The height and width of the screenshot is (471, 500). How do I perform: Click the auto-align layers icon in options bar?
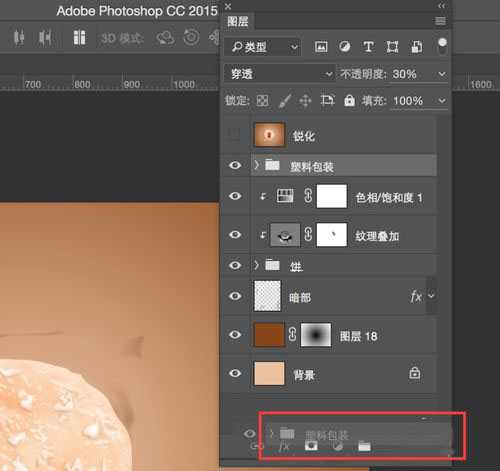pos(79,37)
